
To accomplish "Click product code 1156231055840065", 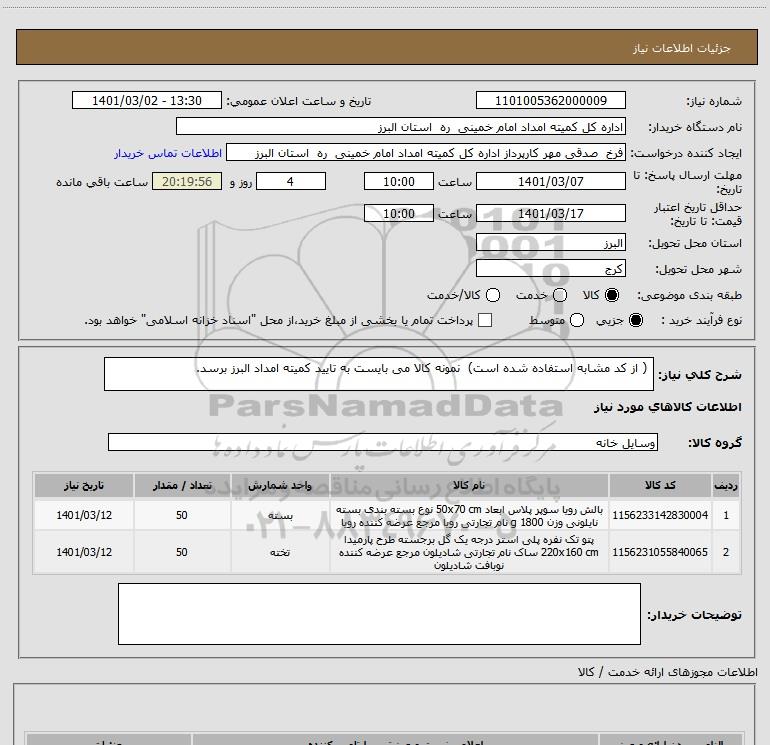I will coord(660,552).
